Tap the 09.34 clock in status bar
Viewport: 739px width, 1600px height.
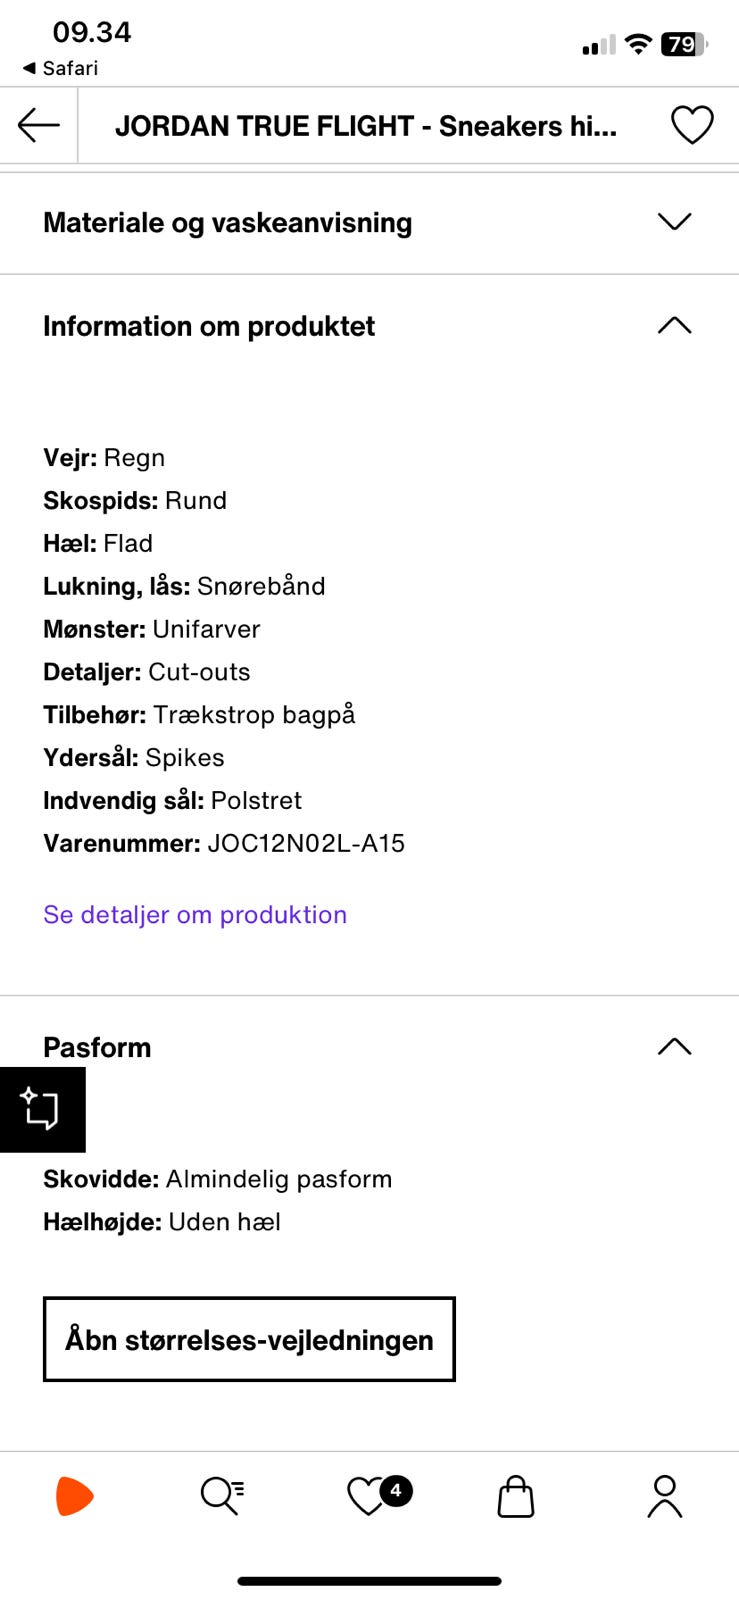(92, 32)
